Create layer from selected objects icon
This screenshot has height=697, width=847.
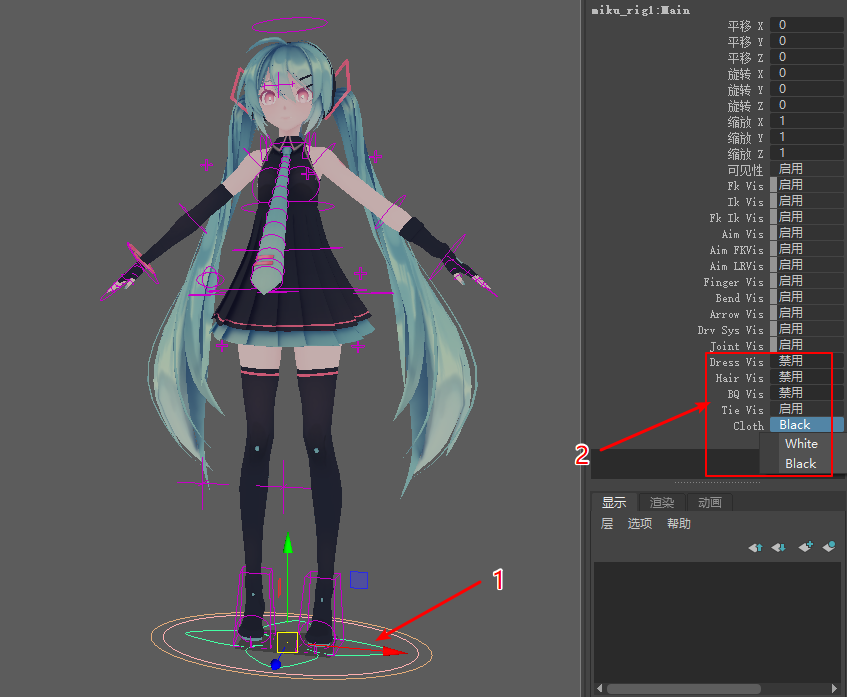pos(829,547)
